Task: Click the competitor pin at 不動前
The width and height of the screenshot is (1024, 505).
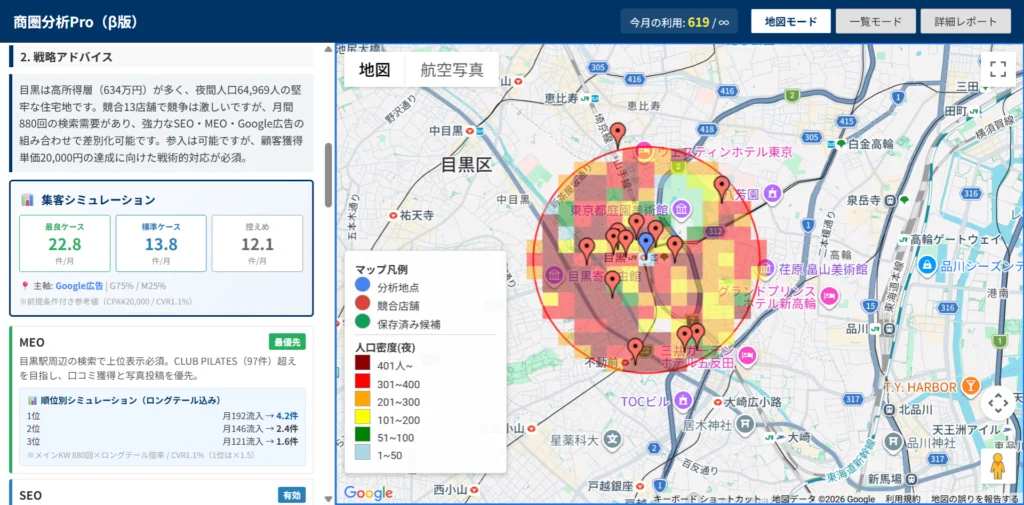Action: click(x=635, y=351)
